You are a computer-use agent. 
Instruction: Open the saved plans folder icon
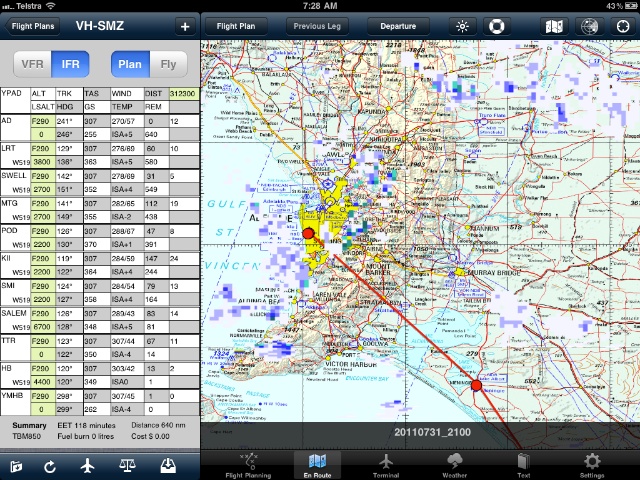(16, 466)
